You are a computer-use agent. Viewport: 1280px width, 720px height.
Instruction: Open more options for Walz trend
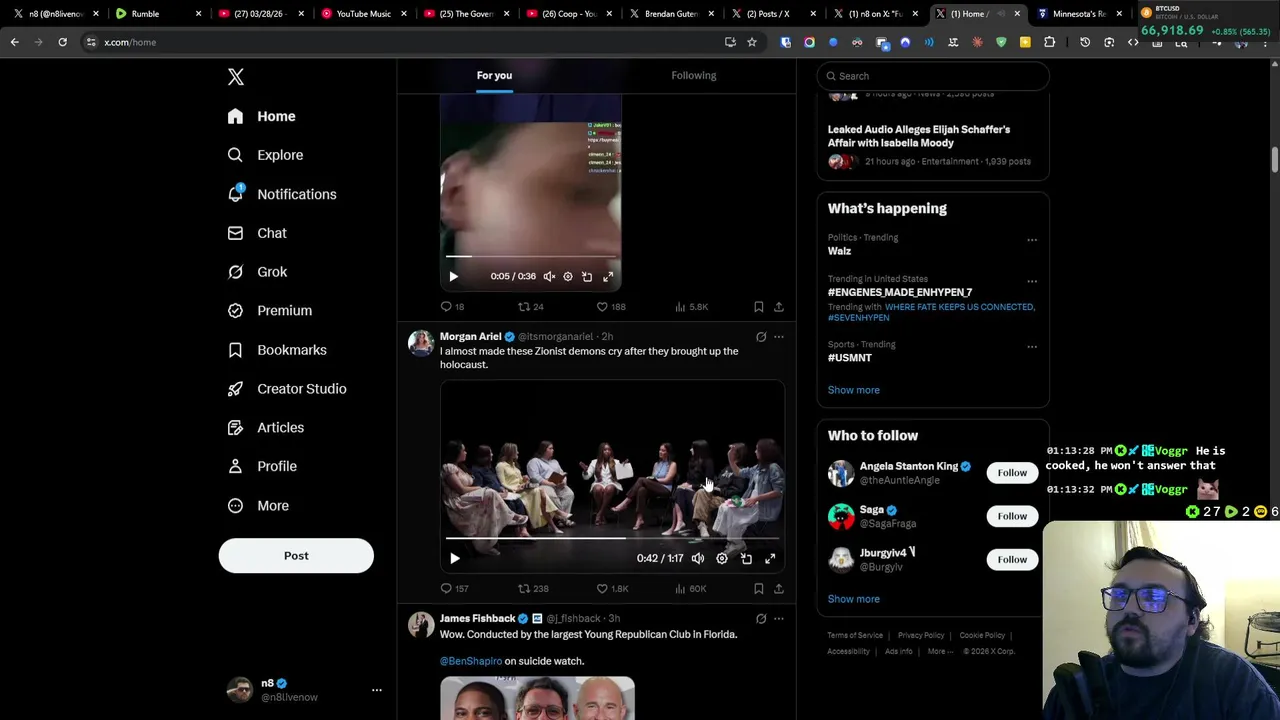tap(1032, 240)
